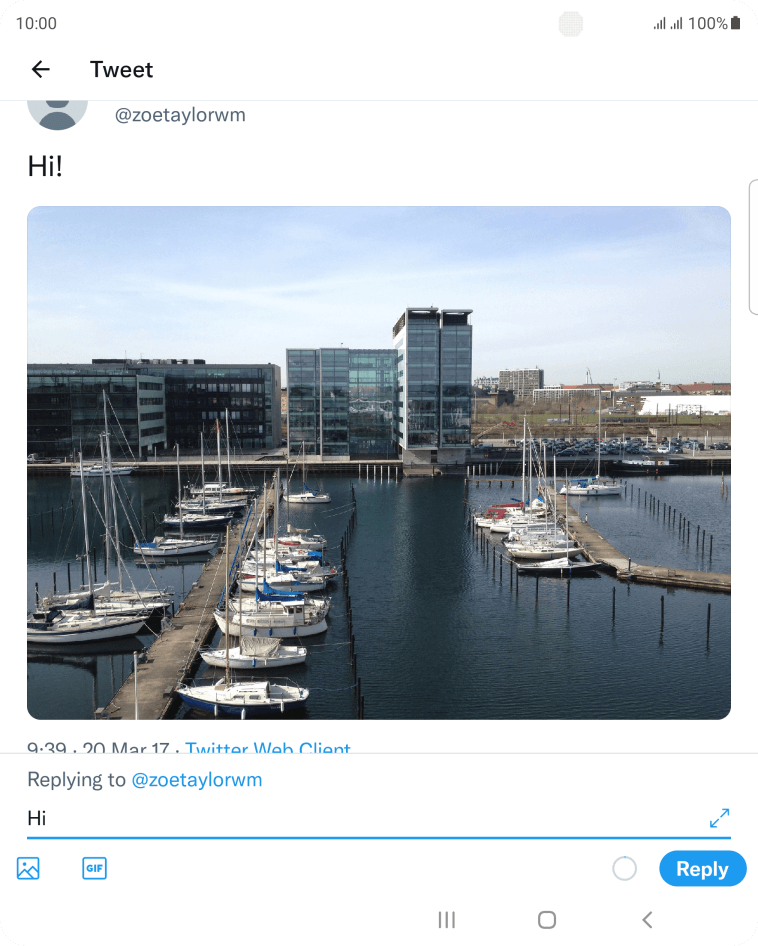Screen dimensions: 758x946
Task: Tap the battery status icon
Action: pyautogui.click(x=735, y=23)
